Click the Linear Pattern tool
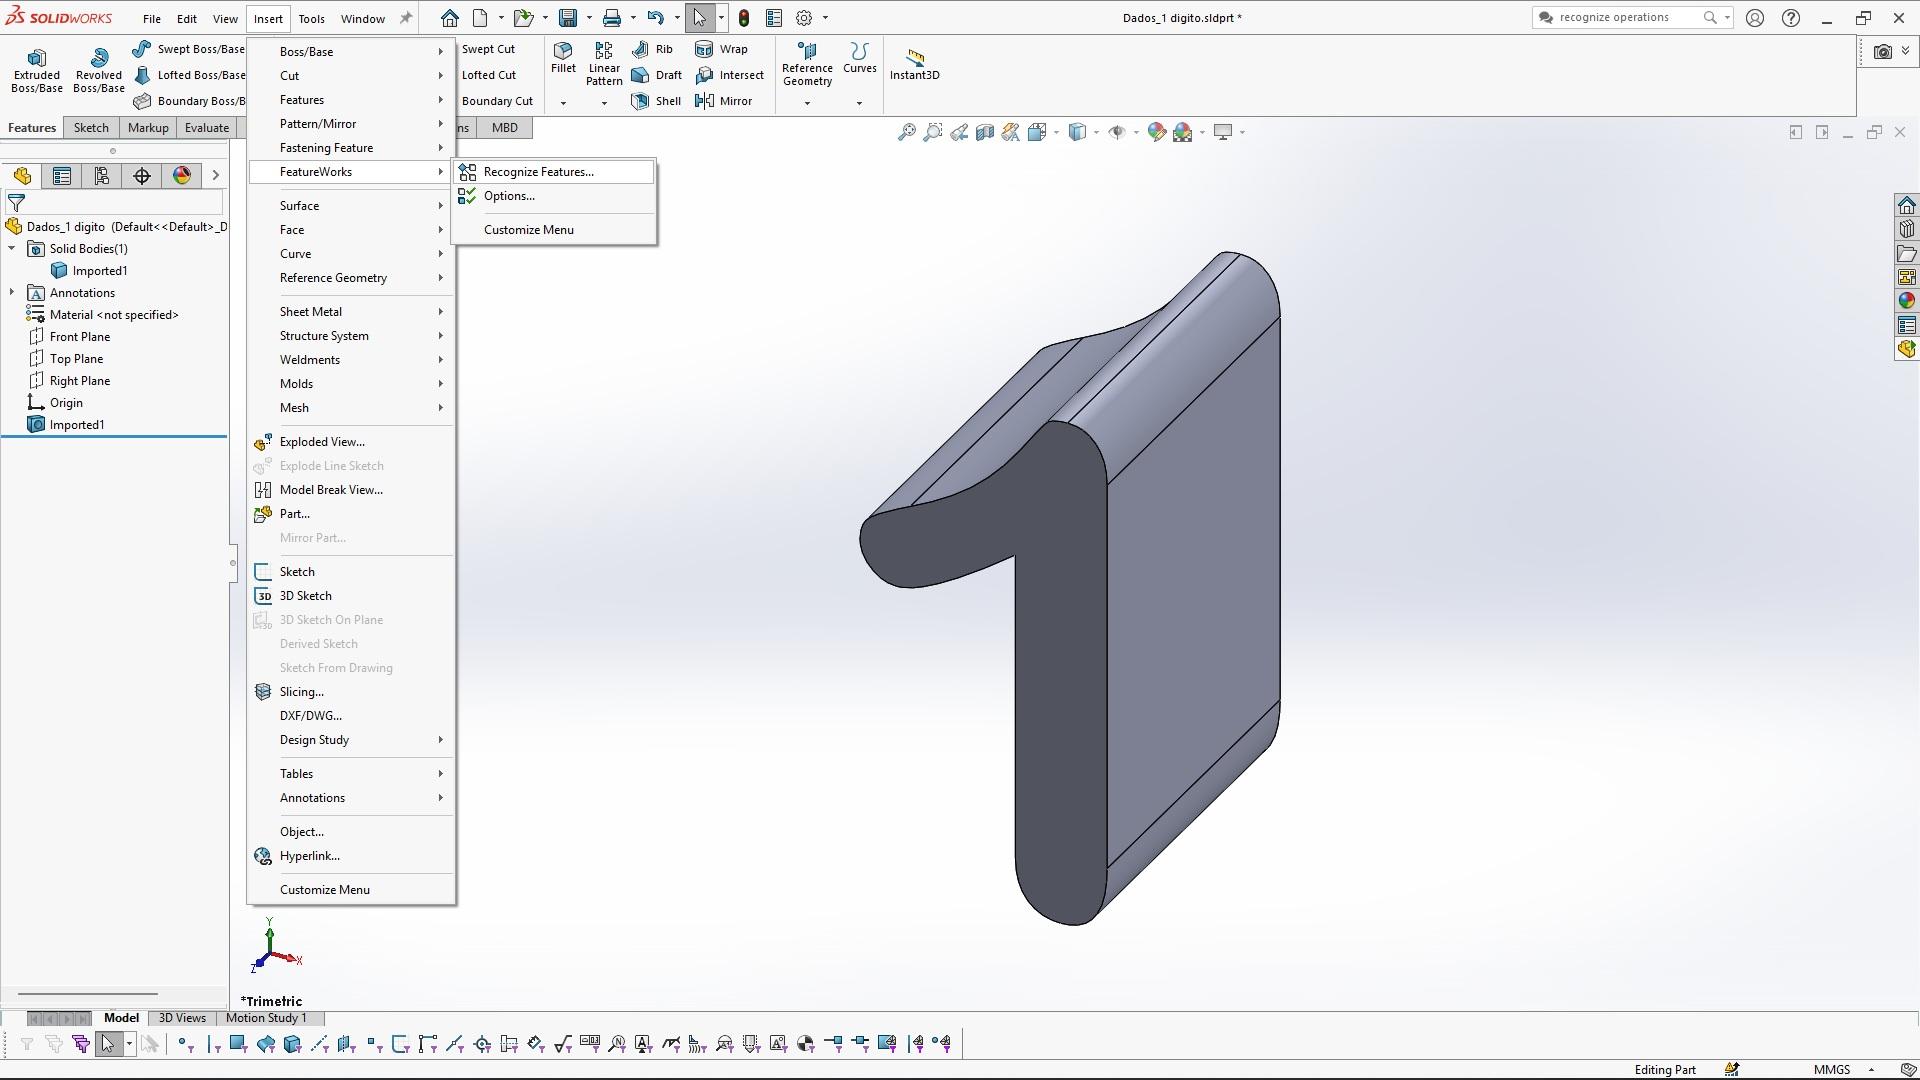Screen dimensions: 1920x1080 coord(604,64)
